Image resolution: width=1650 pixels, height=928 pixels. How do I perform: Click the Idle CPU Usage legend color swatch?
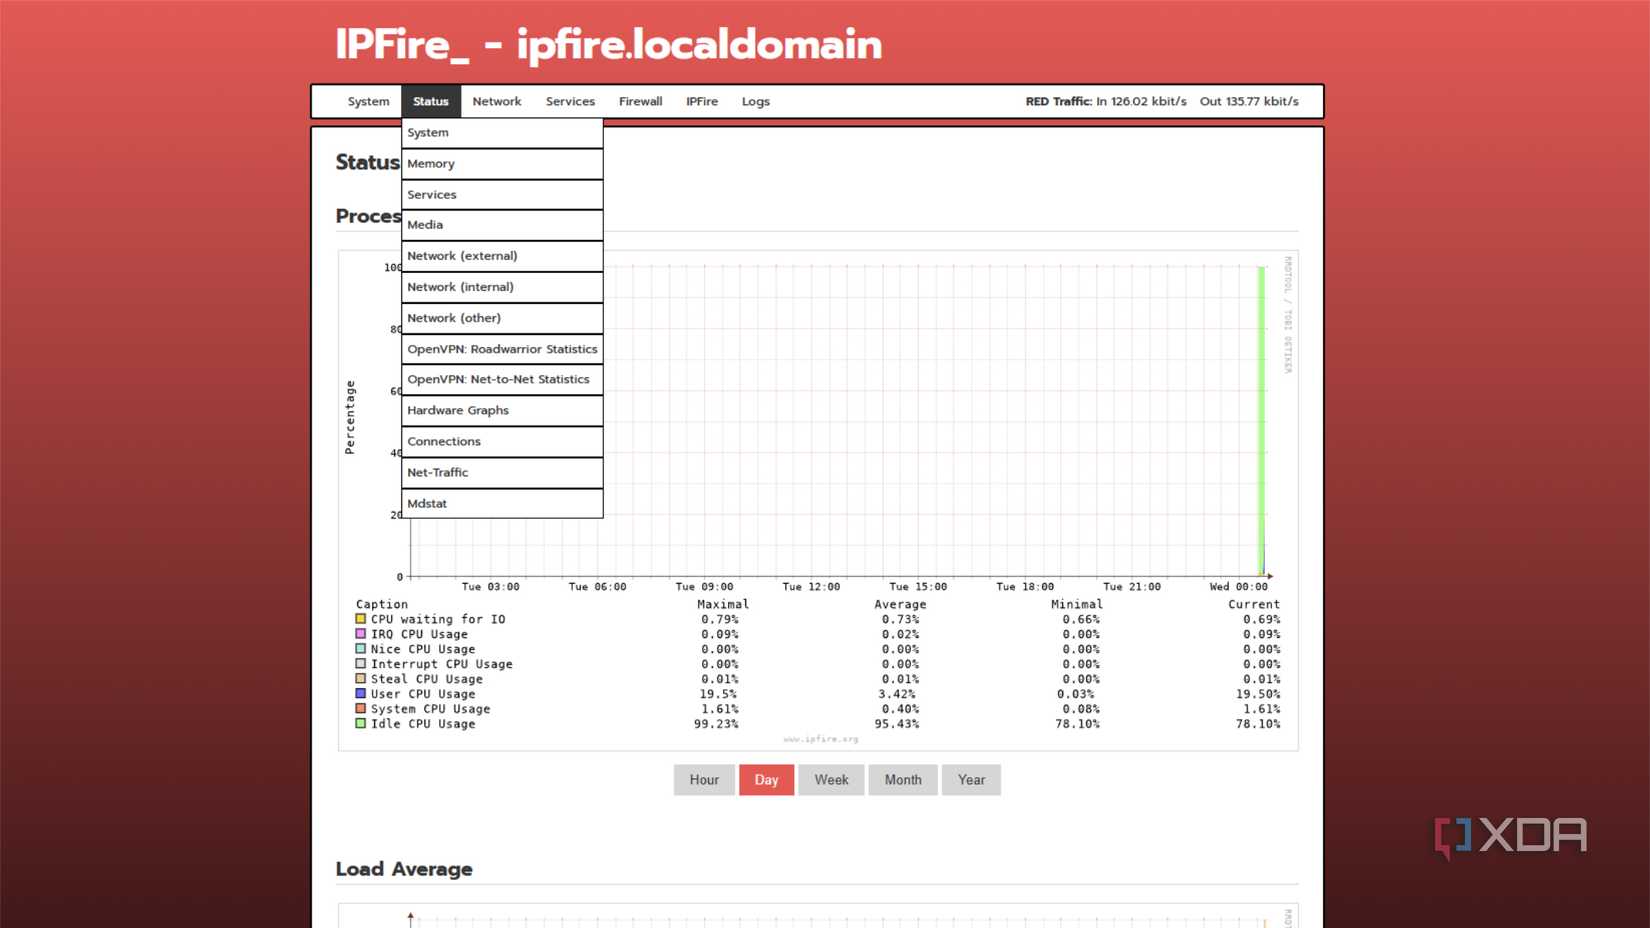point(360,722)
